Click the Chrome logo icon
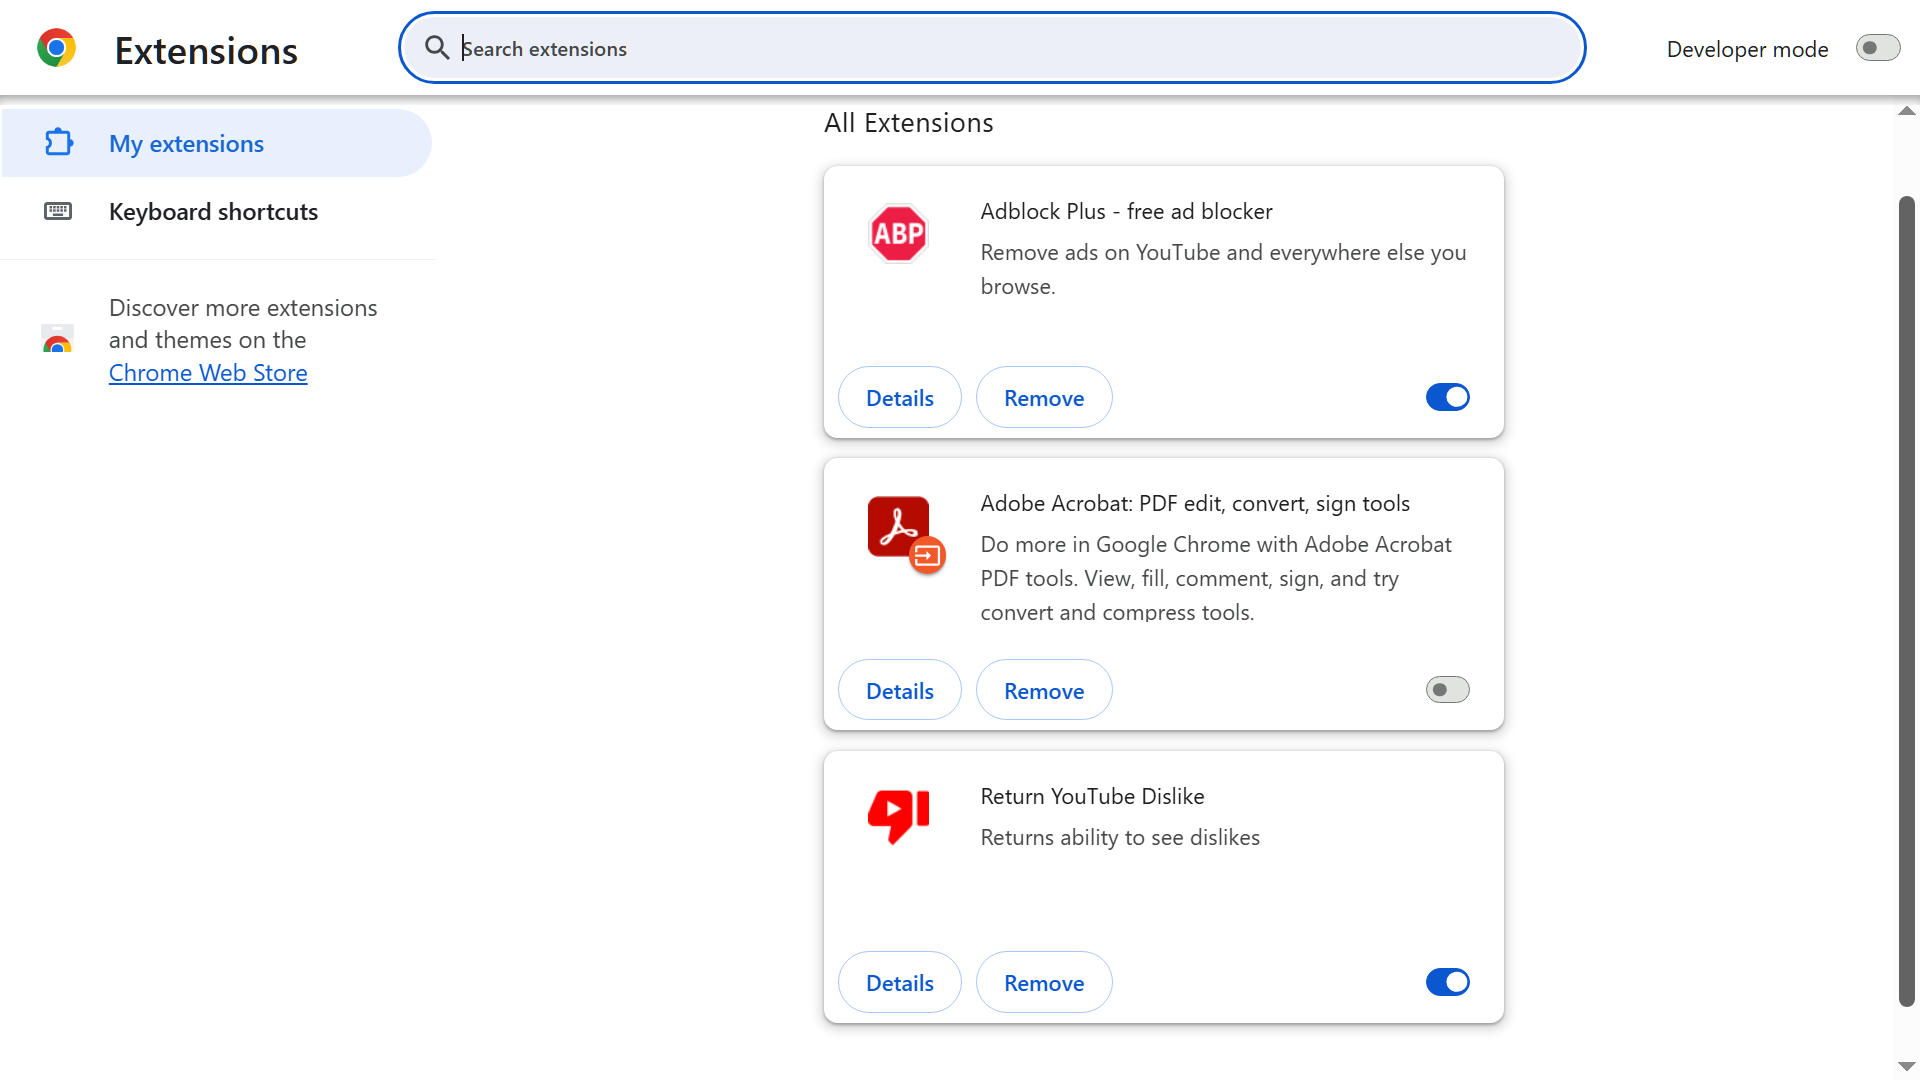This screenshot has width=1920, height=1080. pos(56,48)
